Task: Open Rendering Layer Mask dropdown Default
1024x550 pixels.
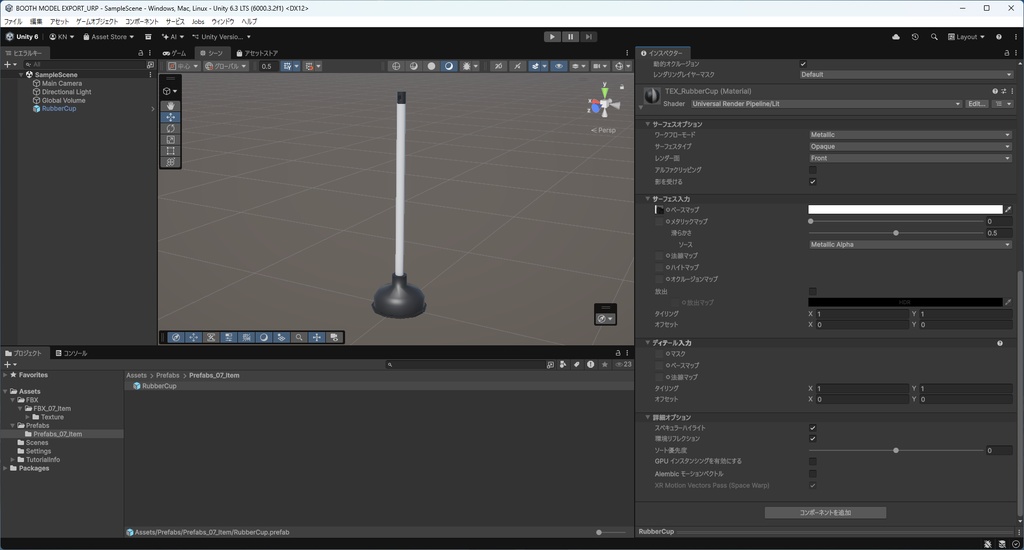Action: pos(906,74)
